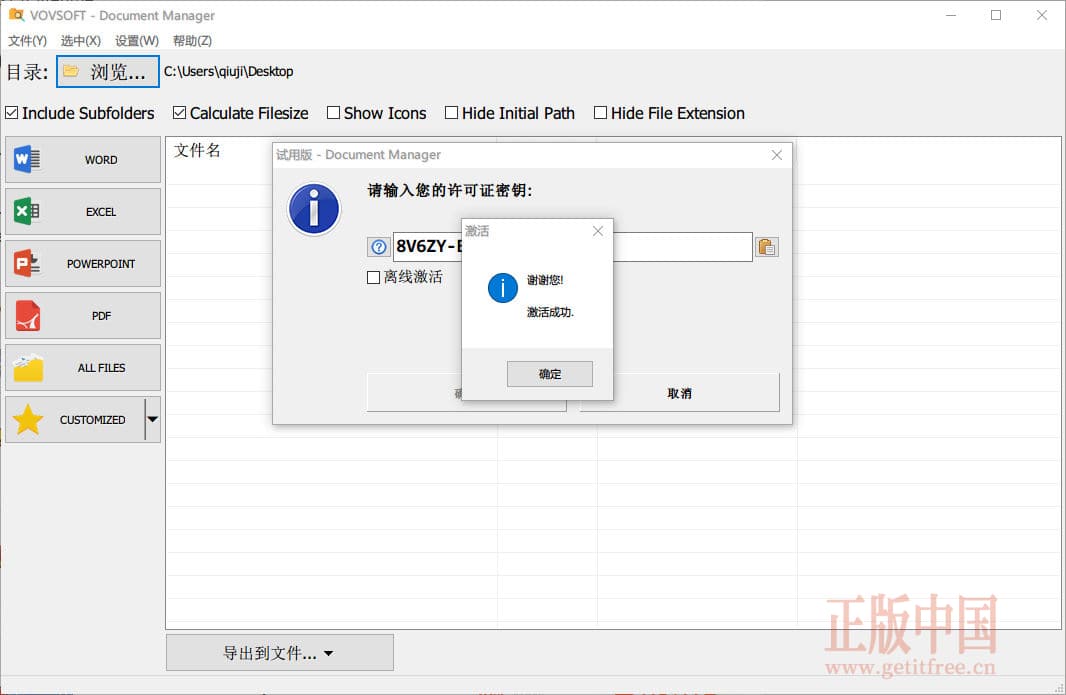Open the 设置(W) menu
This screenshot has width=1066, height=695.
click(137, 41)
